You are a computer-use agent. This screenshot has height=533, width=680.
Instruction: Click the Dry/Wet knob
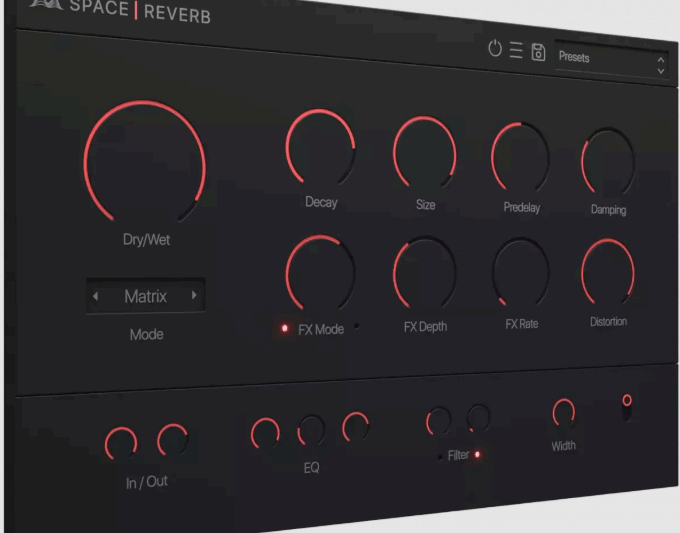144,161
